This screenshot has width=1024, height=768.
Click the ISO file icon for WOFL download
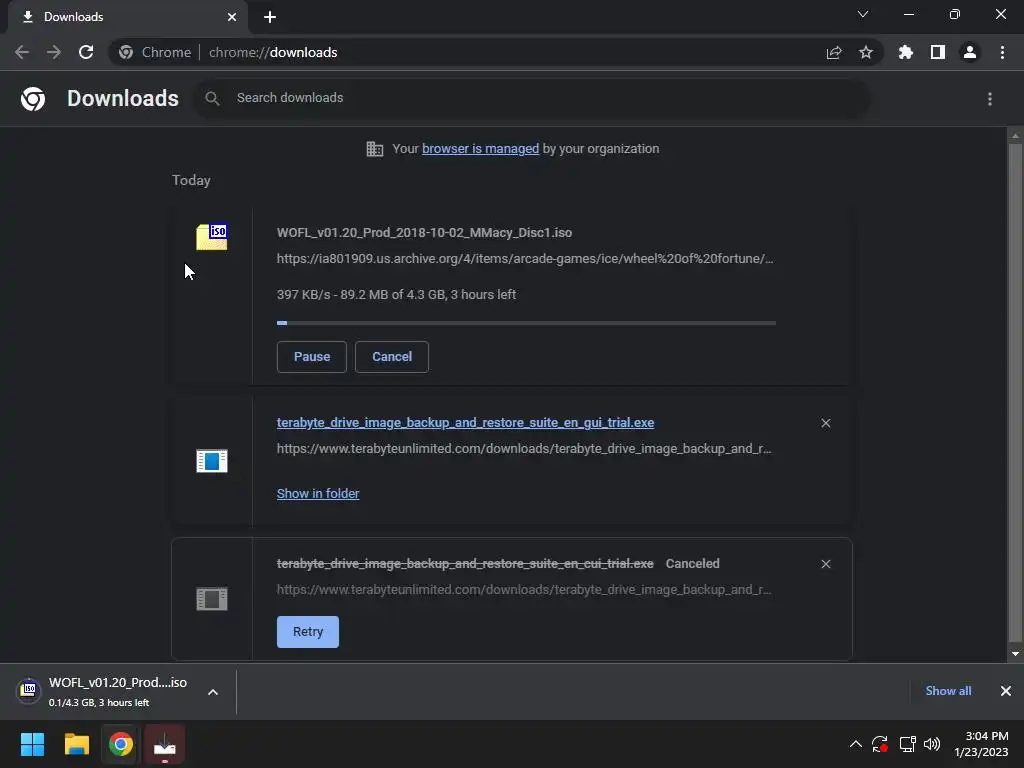tap(212, 236)
